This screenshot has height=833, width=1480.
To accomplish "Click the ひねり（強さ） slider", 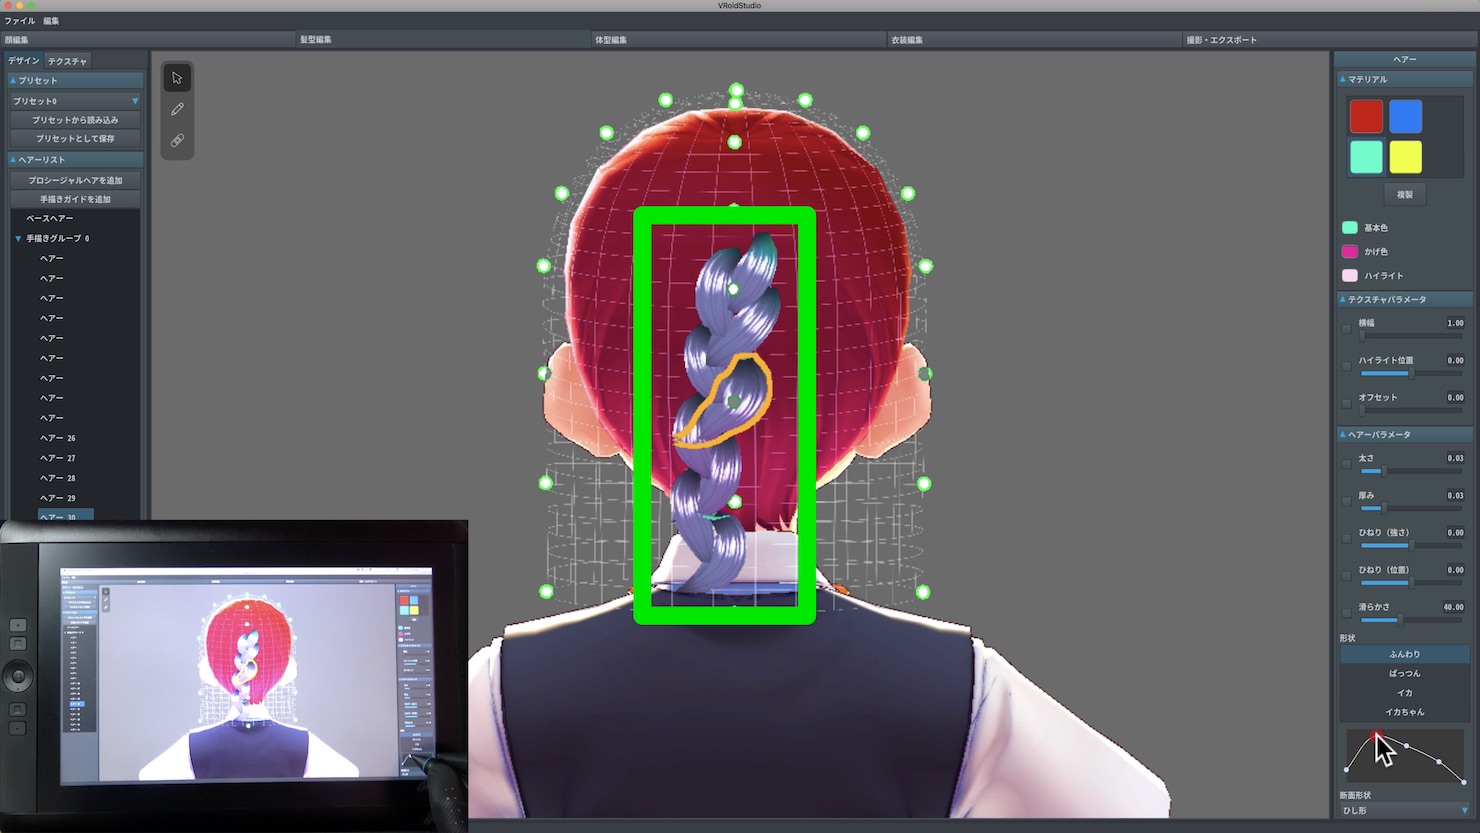I will point(1411,545).
